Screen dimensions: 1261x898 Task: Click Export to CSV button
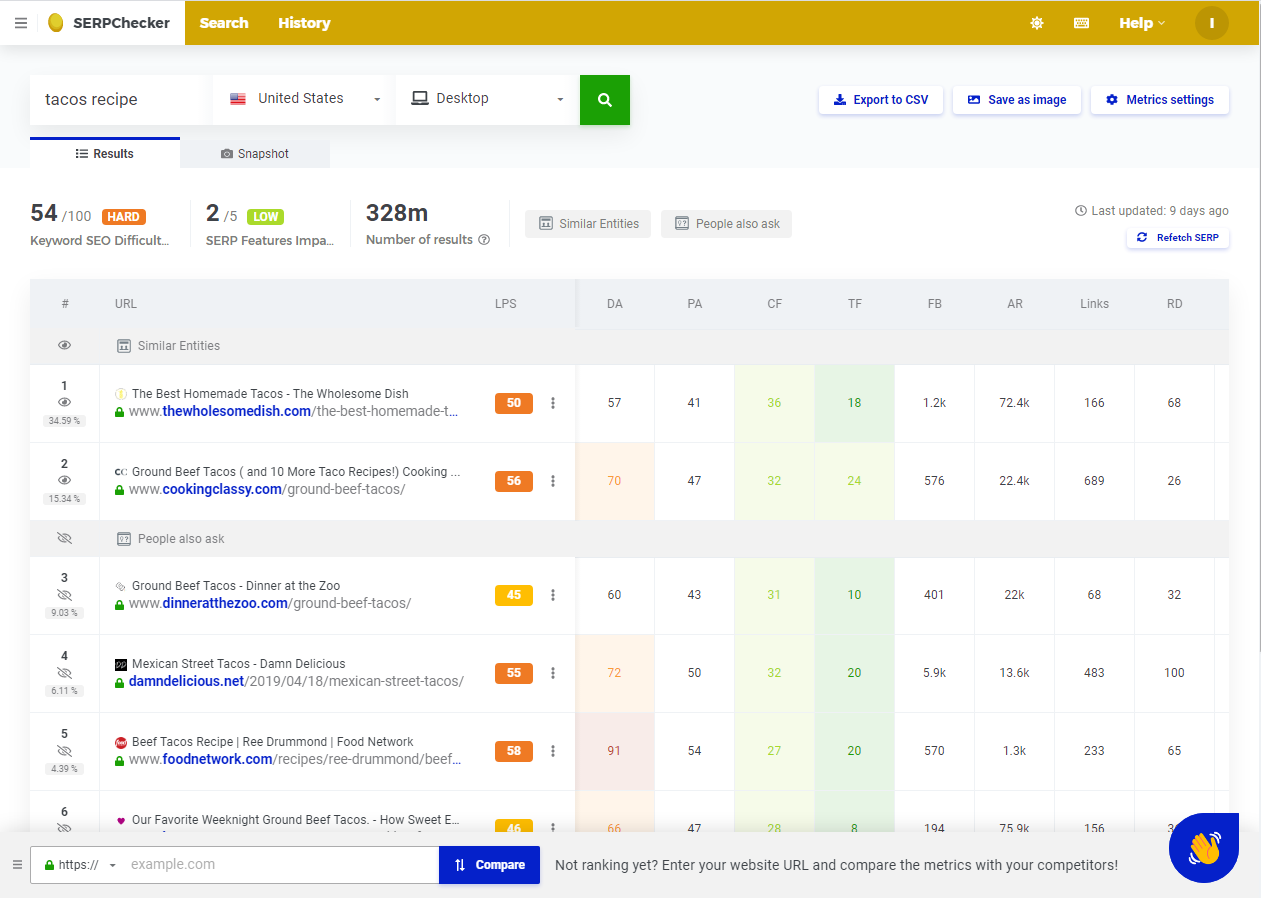click(x=881, y=100)
